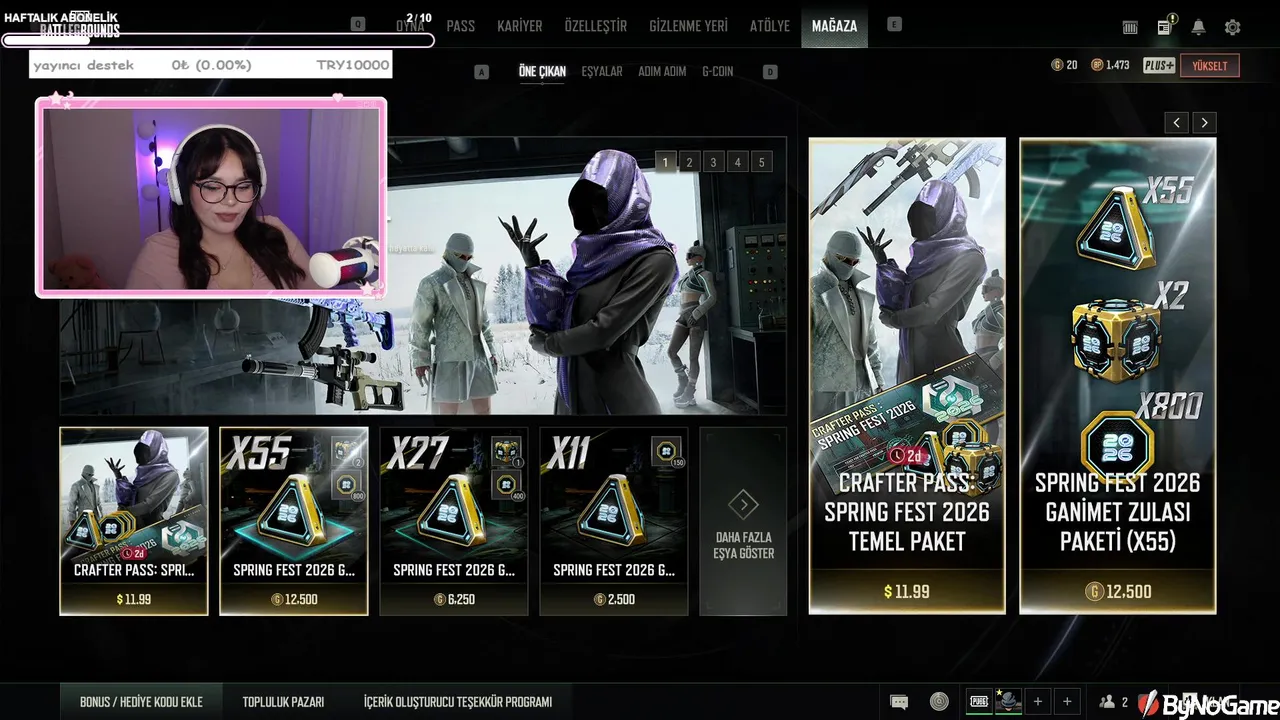Open İÇERİK OLUŞTURUCU TEŞEKKÜR PROGRAMI

pos(458,702)
